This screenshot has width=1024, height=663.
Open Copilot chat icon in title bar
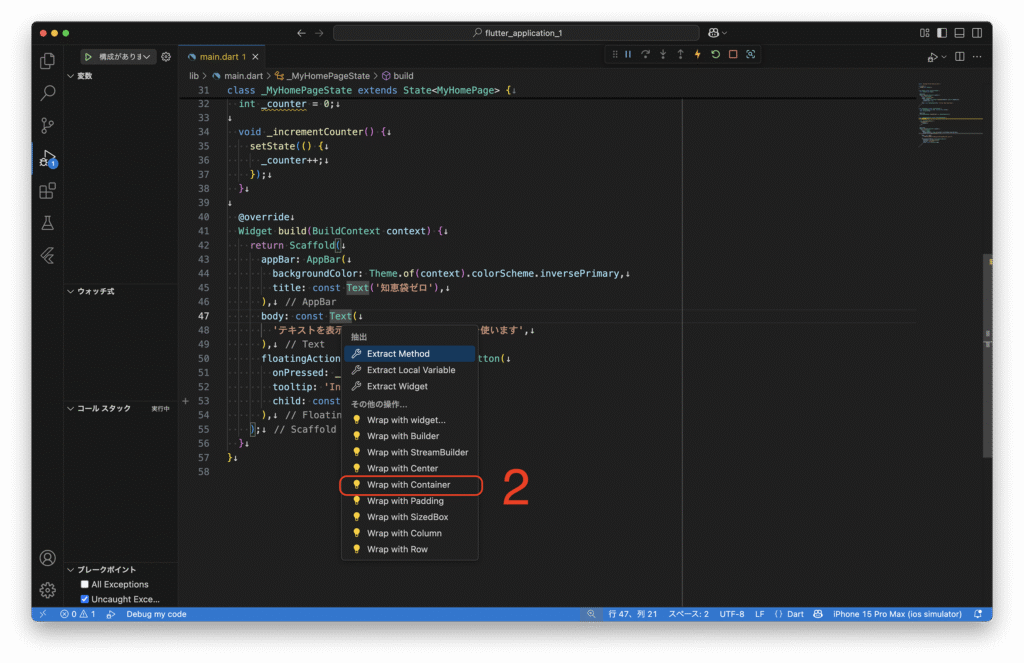point(713,33)
